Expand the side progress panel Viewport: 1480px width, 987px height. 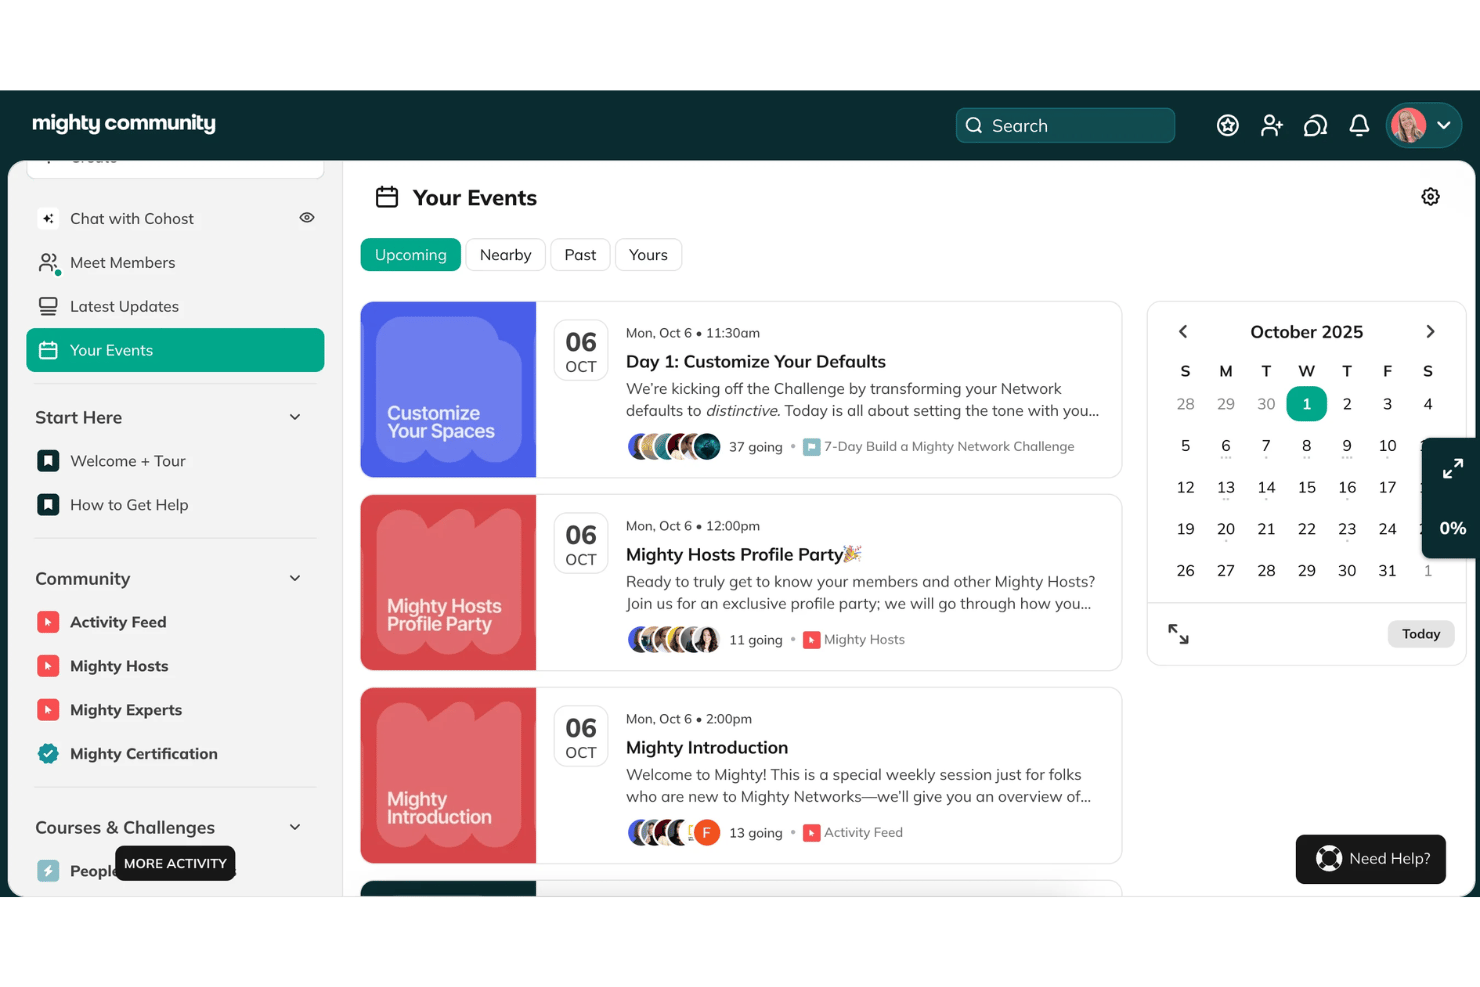click(x=1453, y=469)
